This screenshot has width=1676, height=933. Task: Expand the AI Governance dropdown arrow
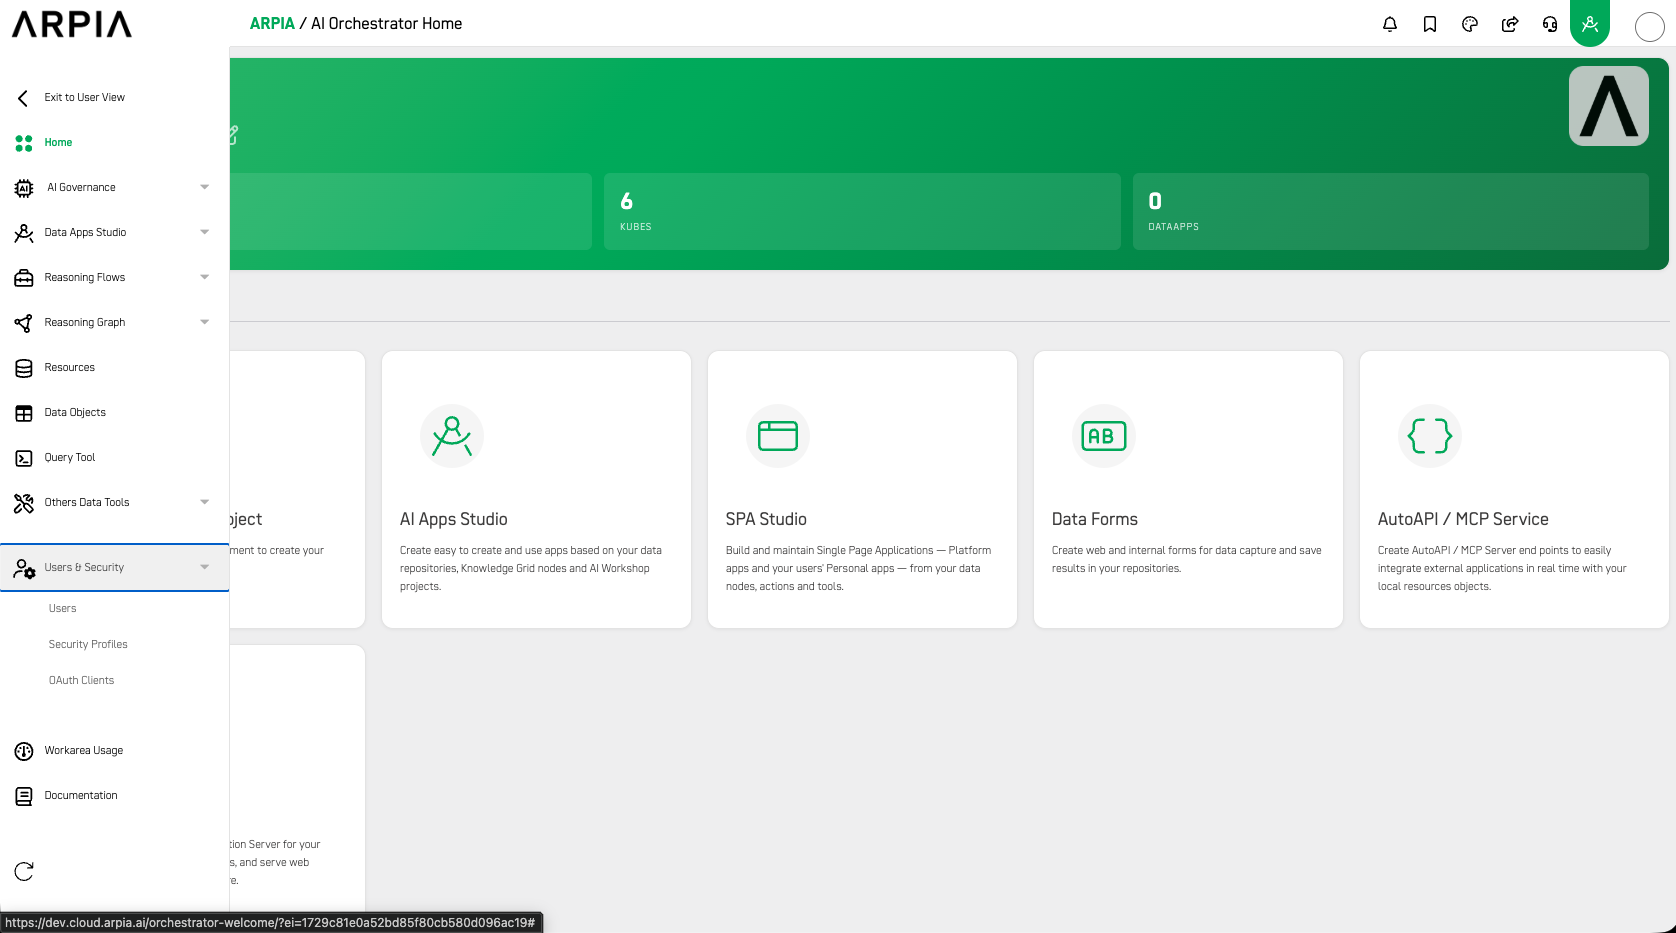coord(204,188)
